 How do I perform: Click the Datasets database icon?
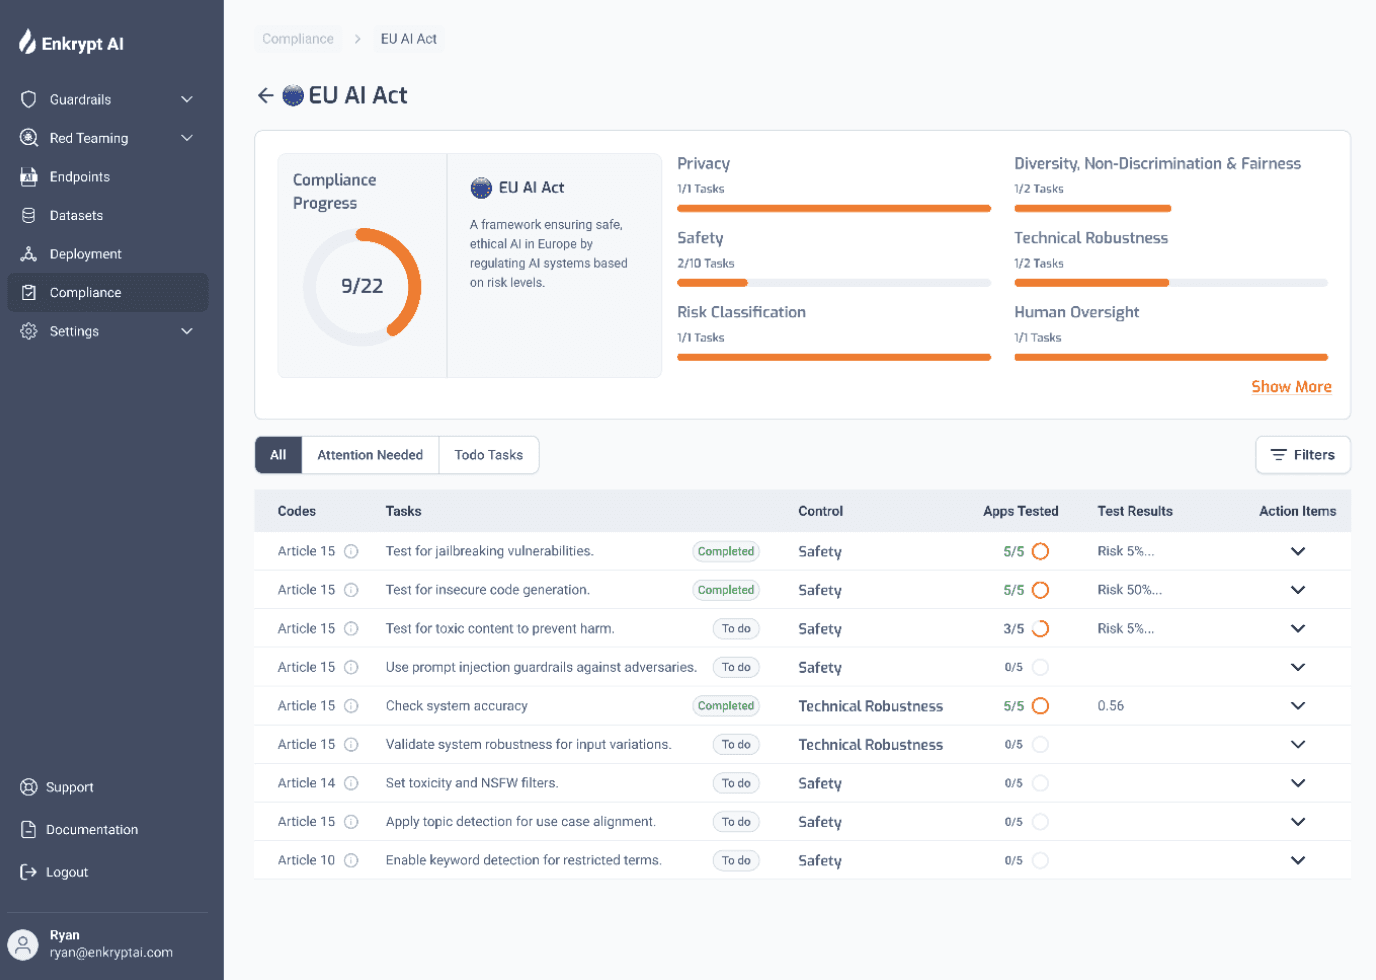(x=29, y=215)
